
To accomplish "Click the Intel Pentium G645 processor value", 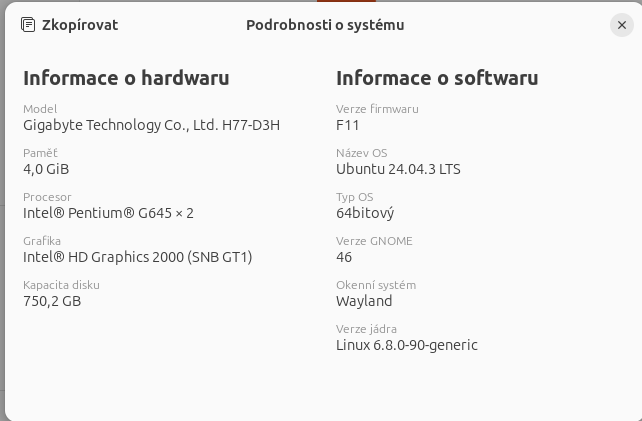I will (108, 213).
